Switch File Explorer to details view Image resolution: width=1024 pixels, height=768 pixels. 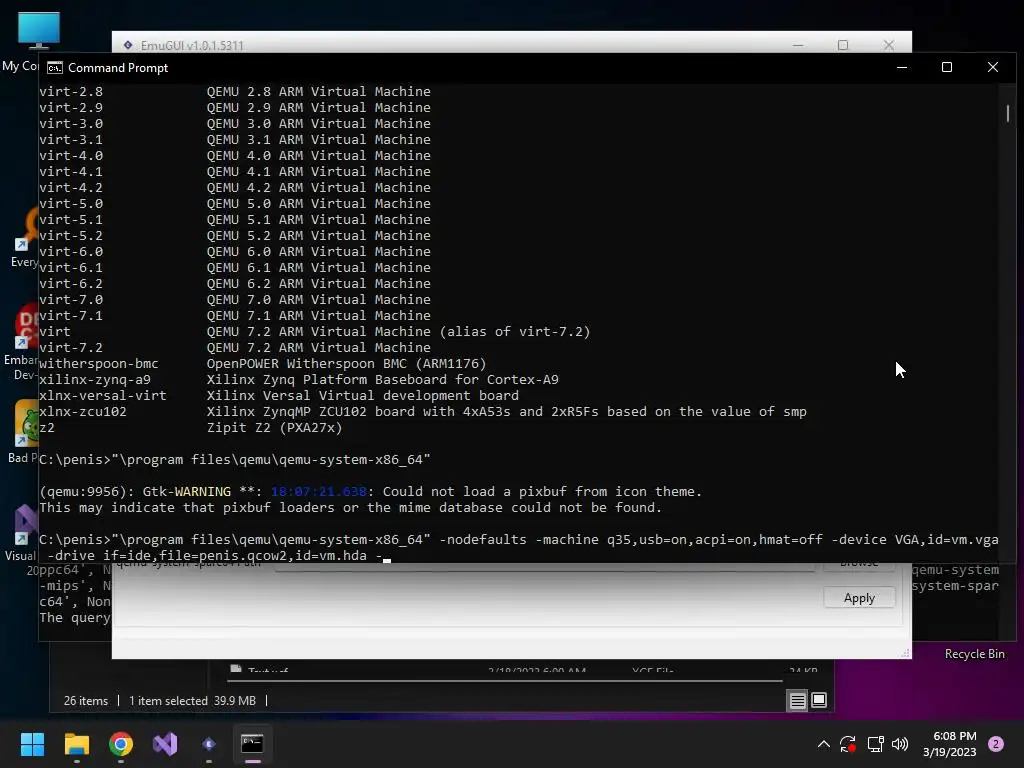pos(797,701)
